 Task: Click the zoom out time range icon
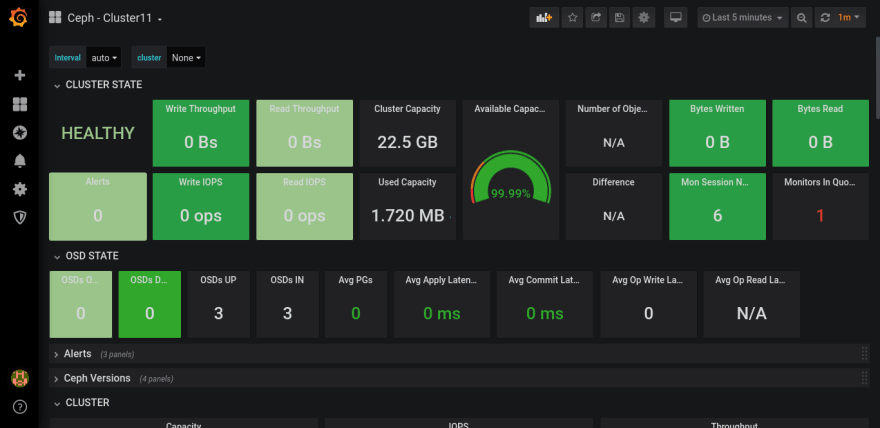pyautogui.click(x=802, y=17)
